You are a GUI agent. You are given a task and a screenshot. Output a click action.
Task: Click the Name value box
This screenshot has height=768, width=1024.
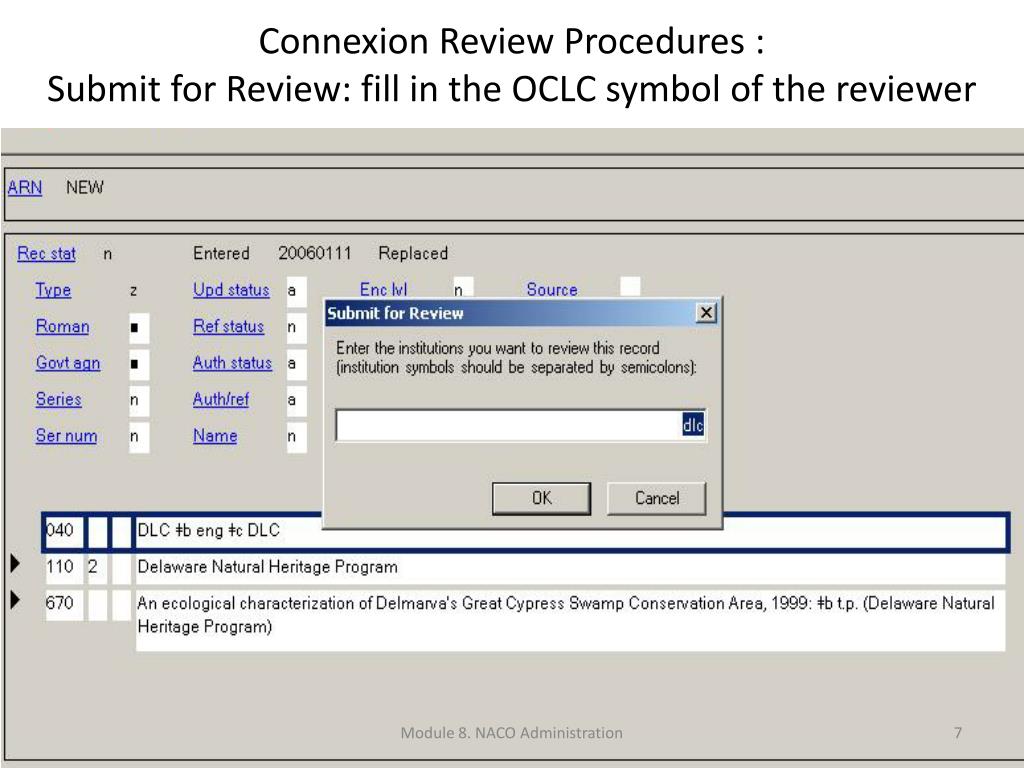296,437
